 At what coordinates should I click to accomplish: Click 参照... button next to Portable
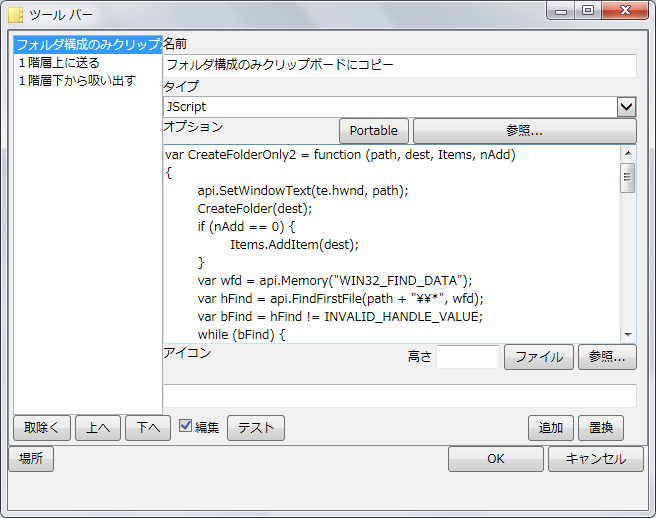[x=525, y=131]
